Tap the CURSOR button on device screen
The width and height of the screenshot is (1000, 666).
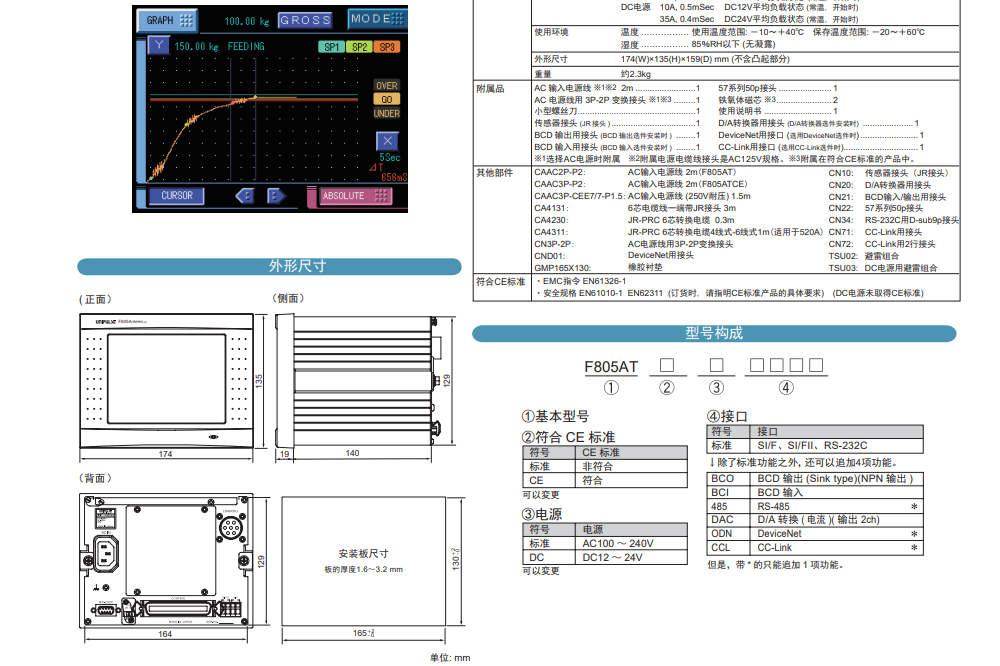pyautogui.click(x=177, y=196)
